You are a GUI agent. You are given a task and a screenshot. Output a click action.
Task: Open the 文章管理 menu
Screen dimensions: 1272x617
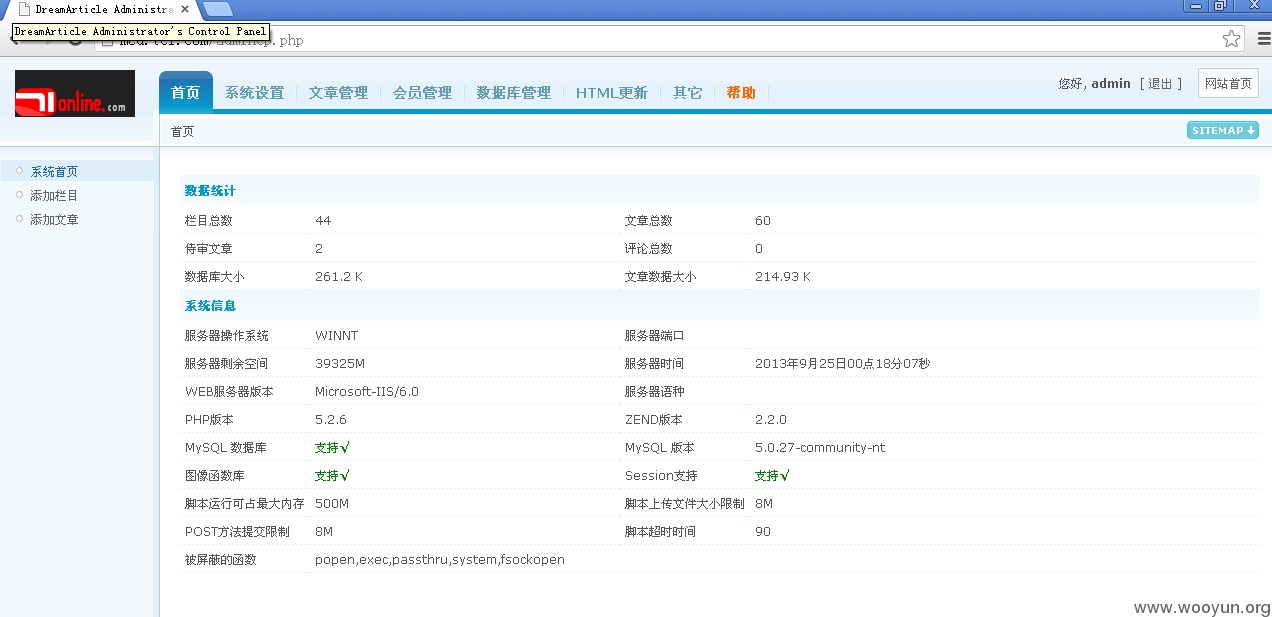[x=338, y=93]
